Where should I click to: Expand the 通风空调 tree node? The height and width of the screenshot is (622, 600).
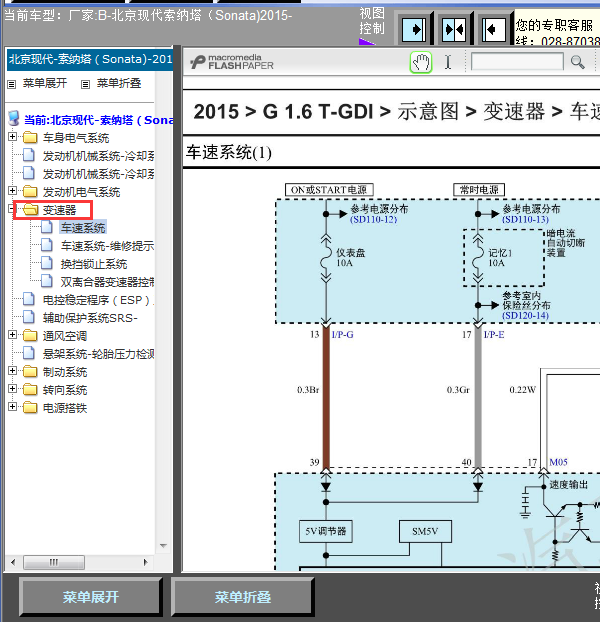[x=12, y=334]
